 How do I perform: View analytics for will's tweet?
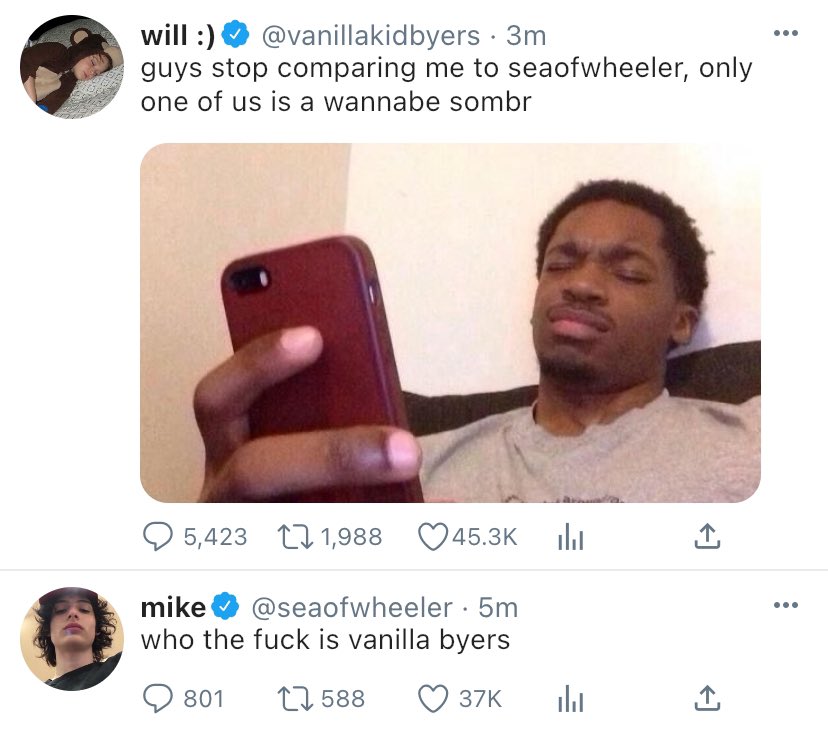[x=568, y=537]
